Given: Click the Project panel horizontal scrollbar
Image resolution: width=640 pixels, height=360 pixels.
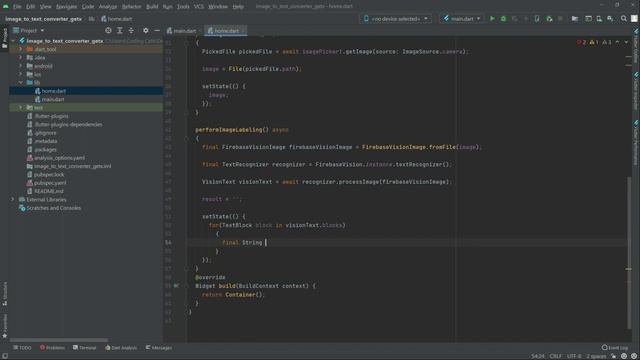Looking at the screenshot, I should click(x=59, y=340).
